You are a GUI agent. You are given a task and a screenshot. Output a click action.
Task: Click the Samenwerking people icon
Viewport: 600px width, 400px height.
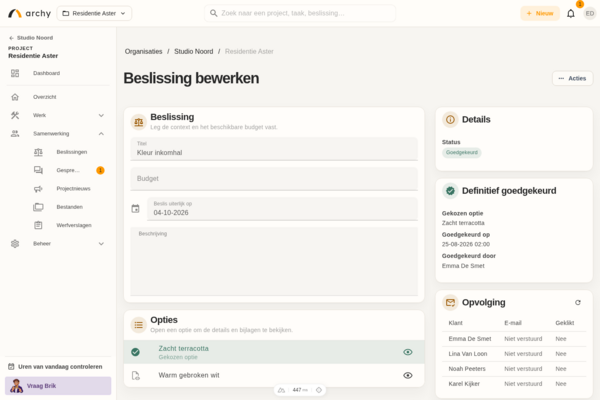[15, 134]
